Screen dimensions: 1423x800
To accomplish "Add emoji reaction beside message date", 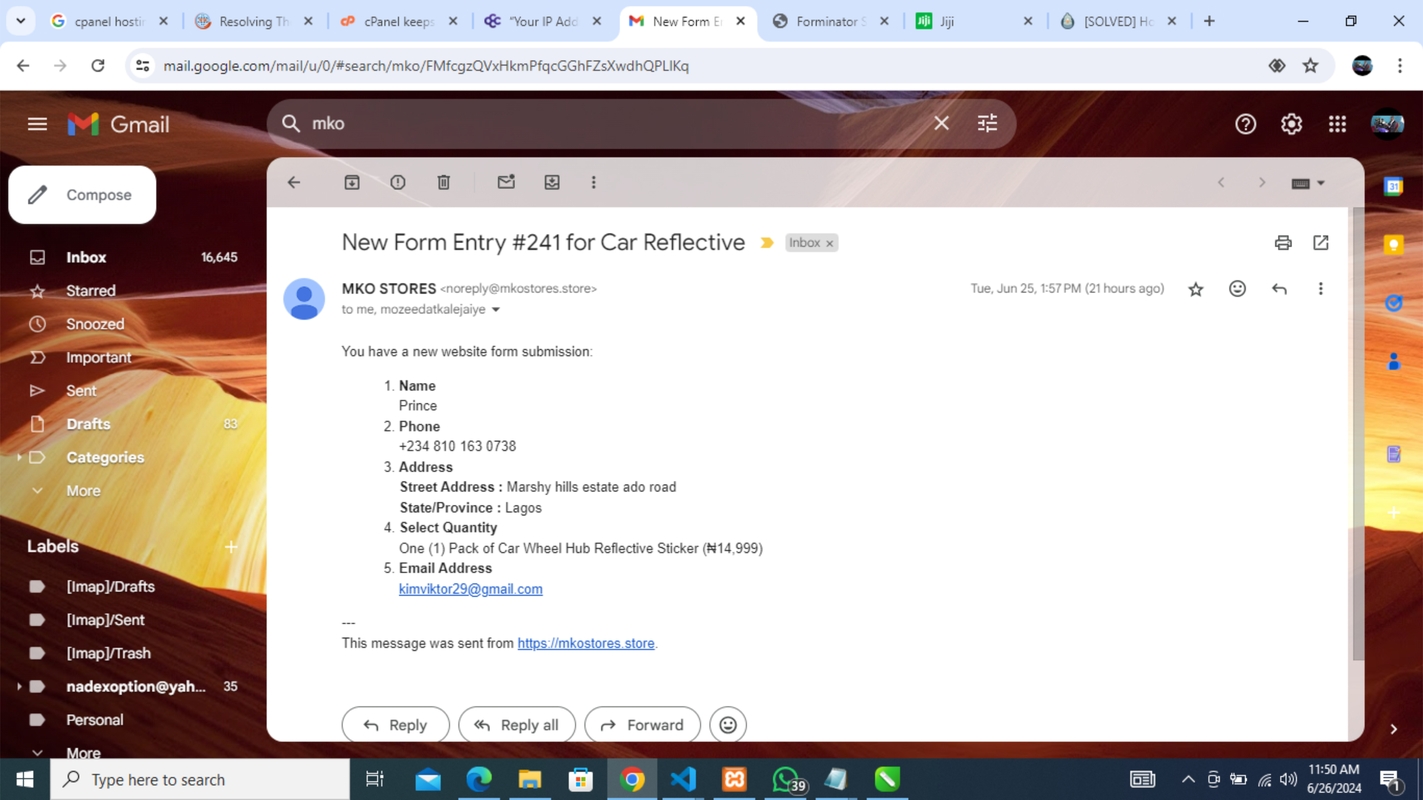I will tap(1238, 289).
